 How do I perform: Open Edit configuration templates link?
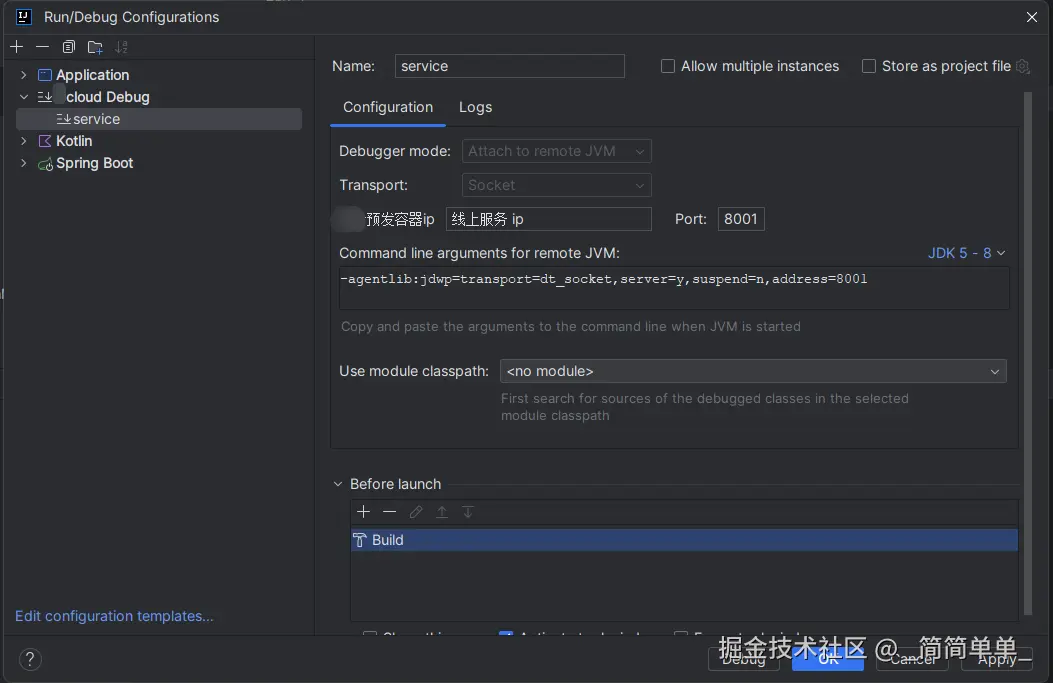[114, 616]
